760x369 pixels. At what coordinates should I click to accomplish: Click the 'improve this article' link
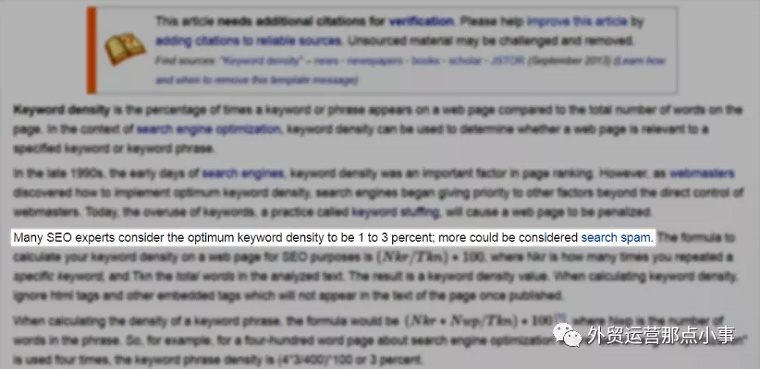577,21
